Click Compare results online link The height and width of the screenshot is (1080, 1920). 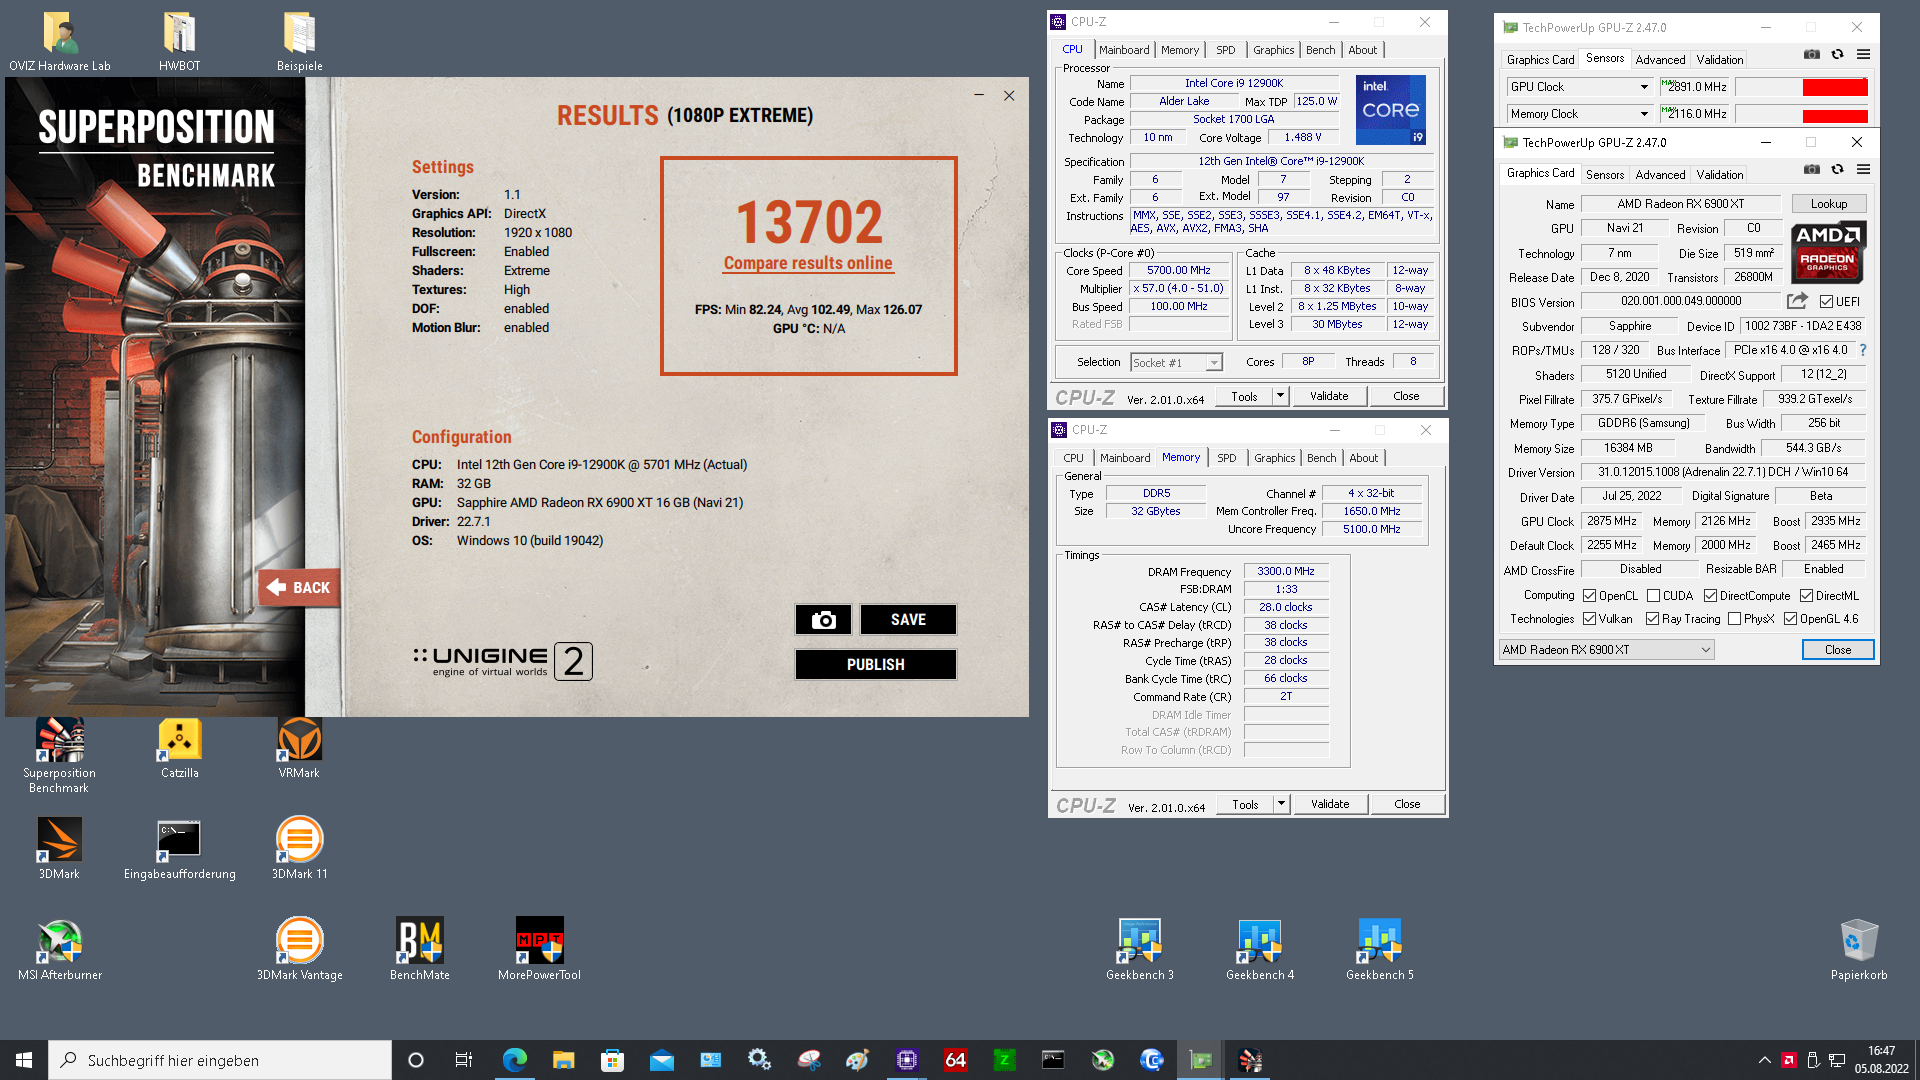(808, 263)
